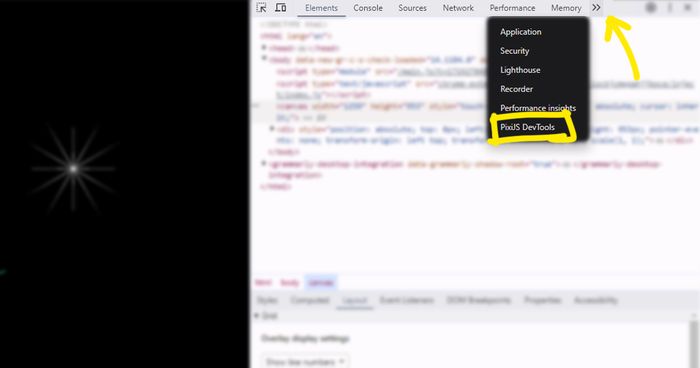Open the DevTools three-dot customize menu

(670, 8)
